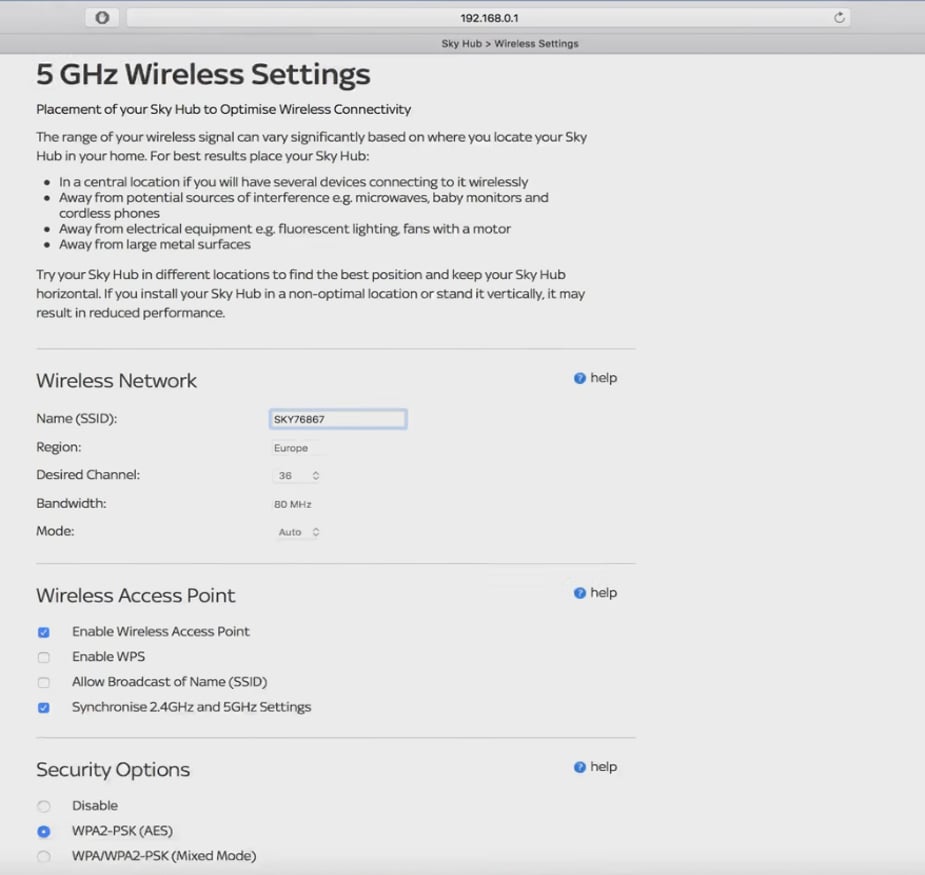Open the help icon for Wireless Access Point
Viewport: 925px width, 875px height.
tap(580, 593)
